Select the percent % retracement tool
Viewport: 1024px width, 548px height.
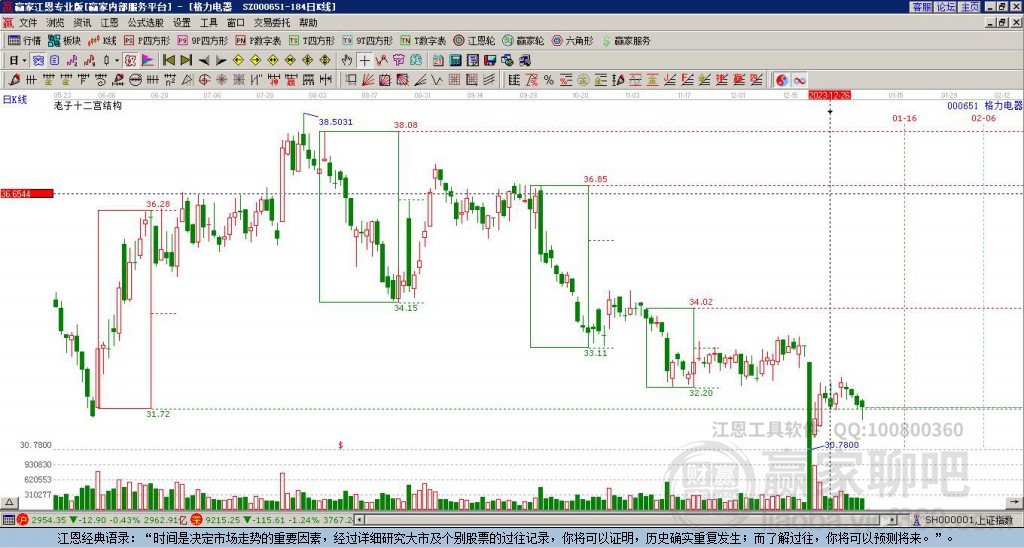(x=549, y=80)
